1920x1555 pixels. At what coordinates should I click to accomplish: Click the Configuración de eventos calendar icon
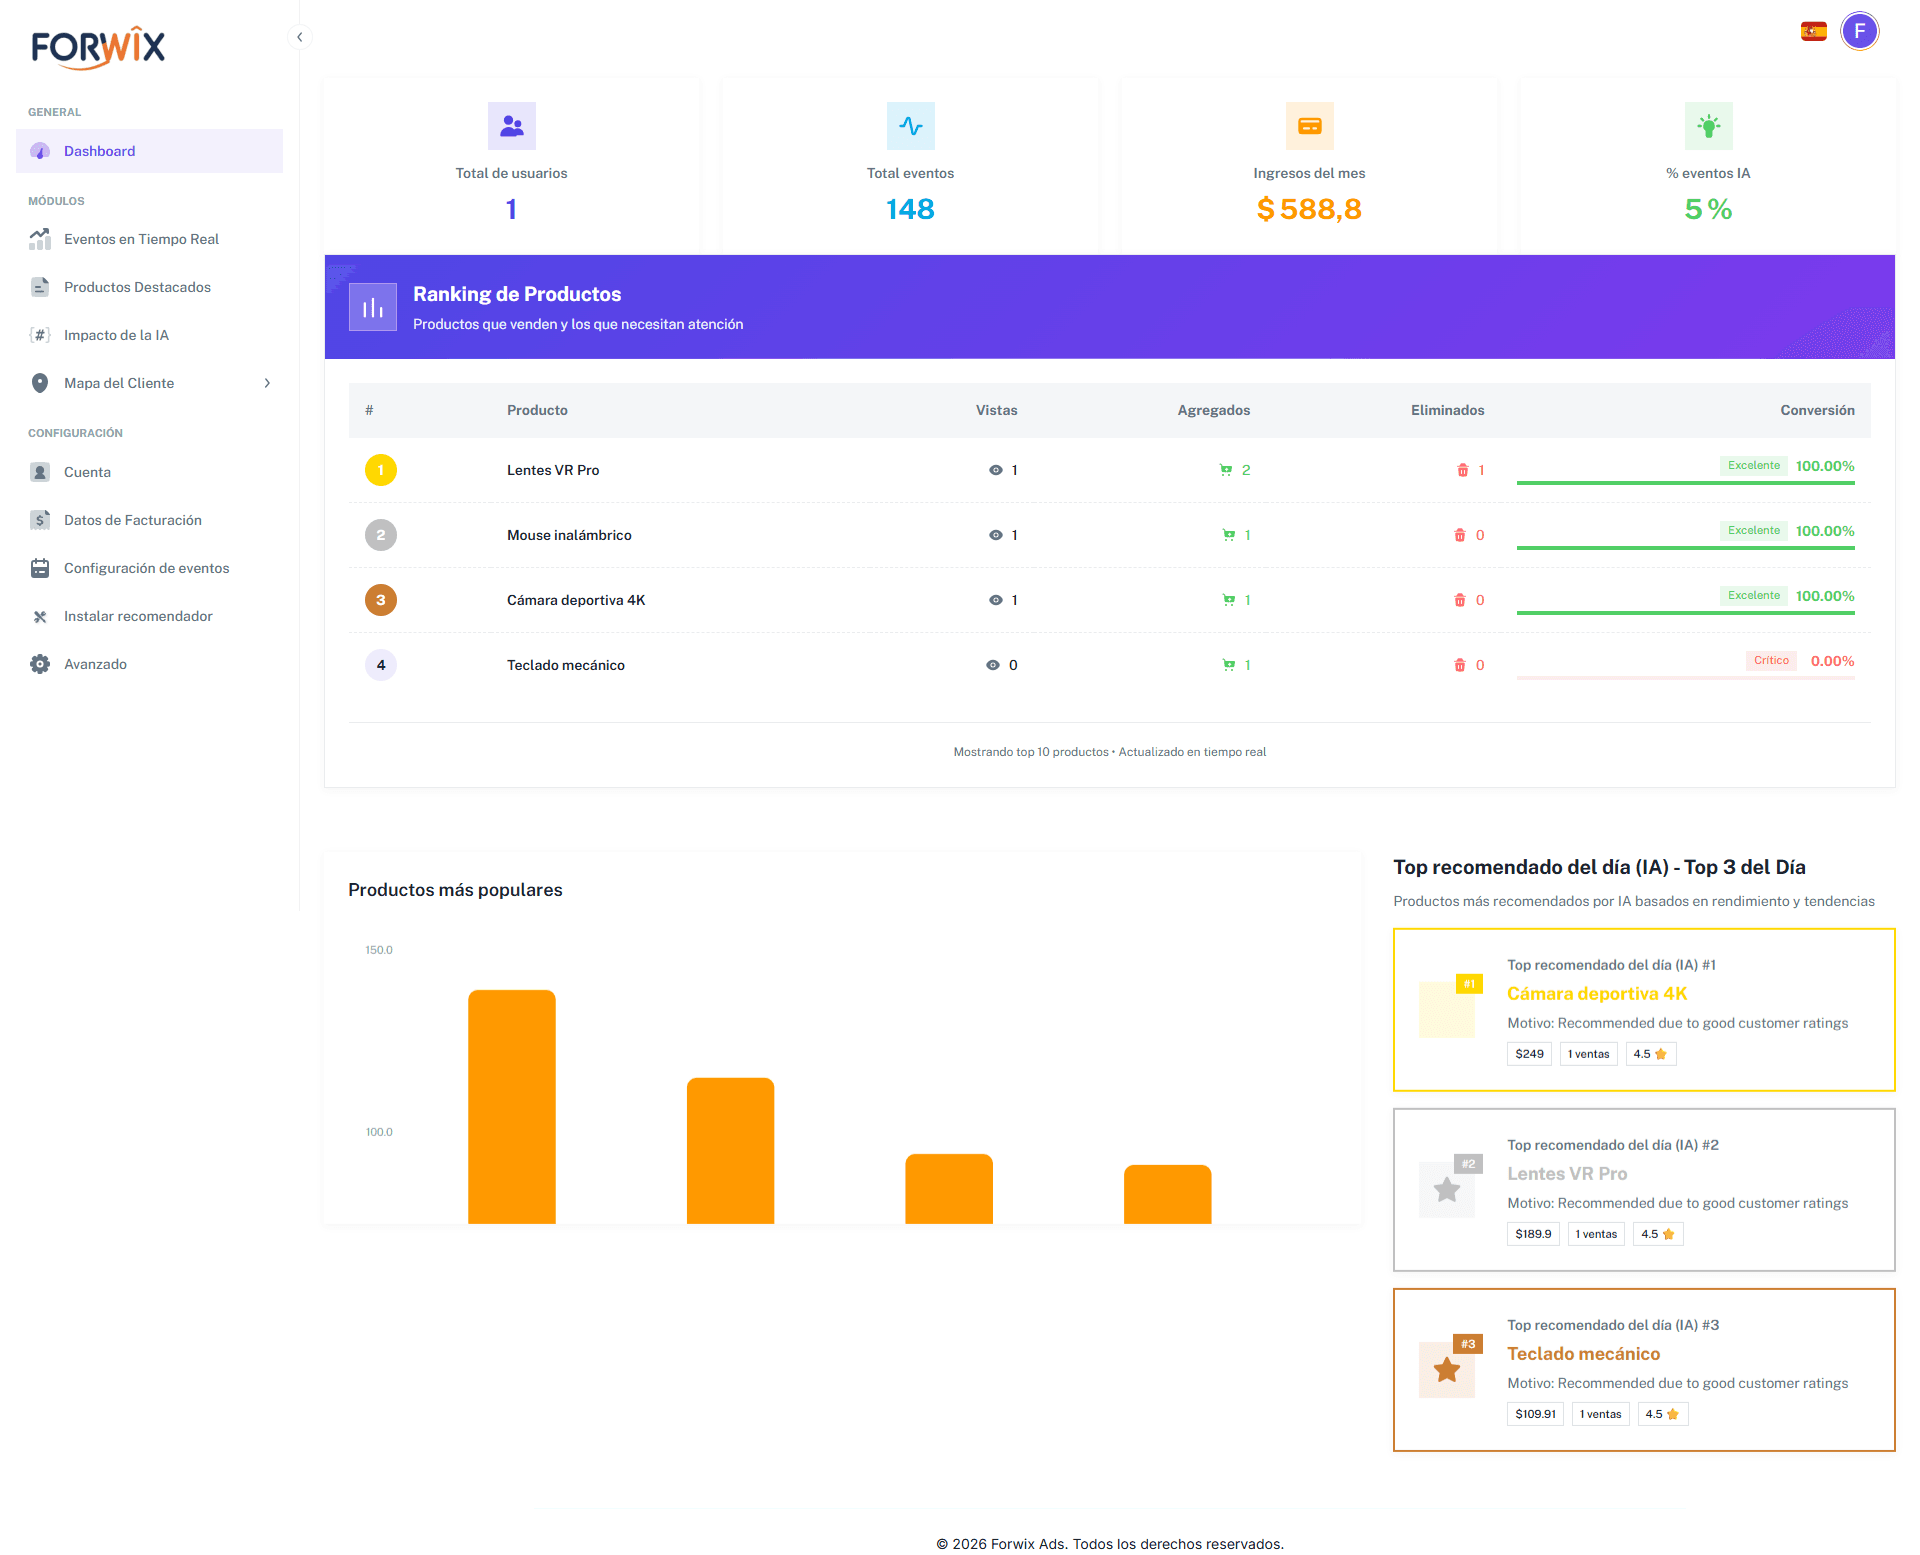click(40, 568)
